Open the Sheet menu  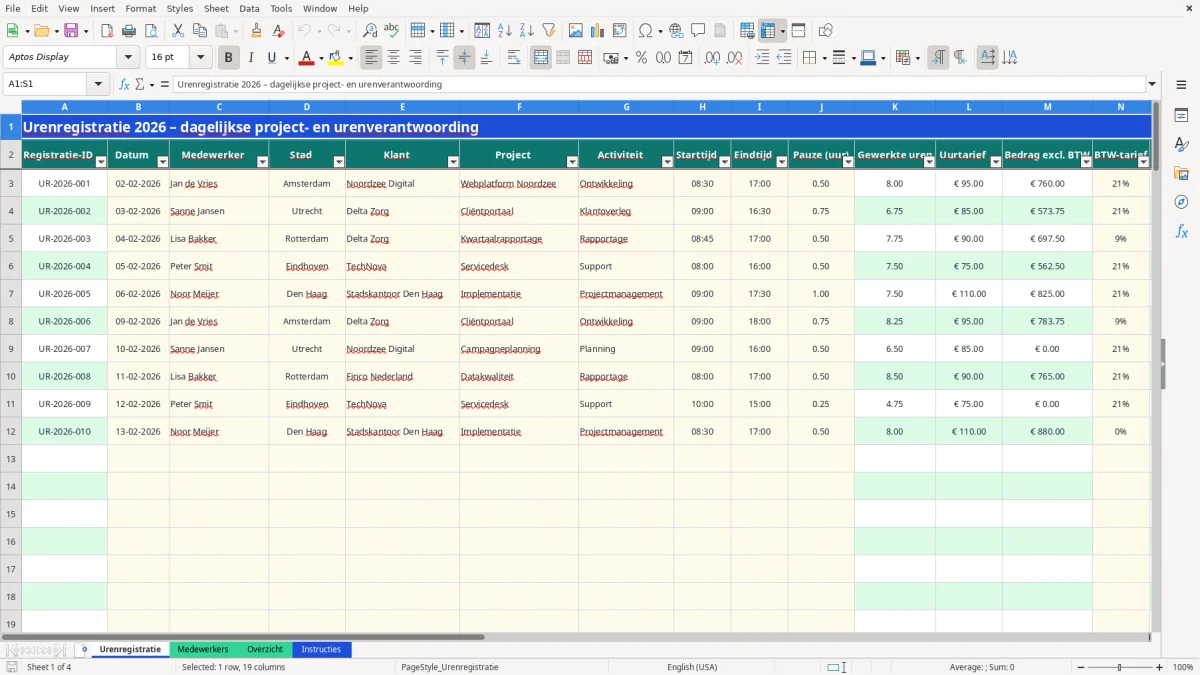click(216, 8)
